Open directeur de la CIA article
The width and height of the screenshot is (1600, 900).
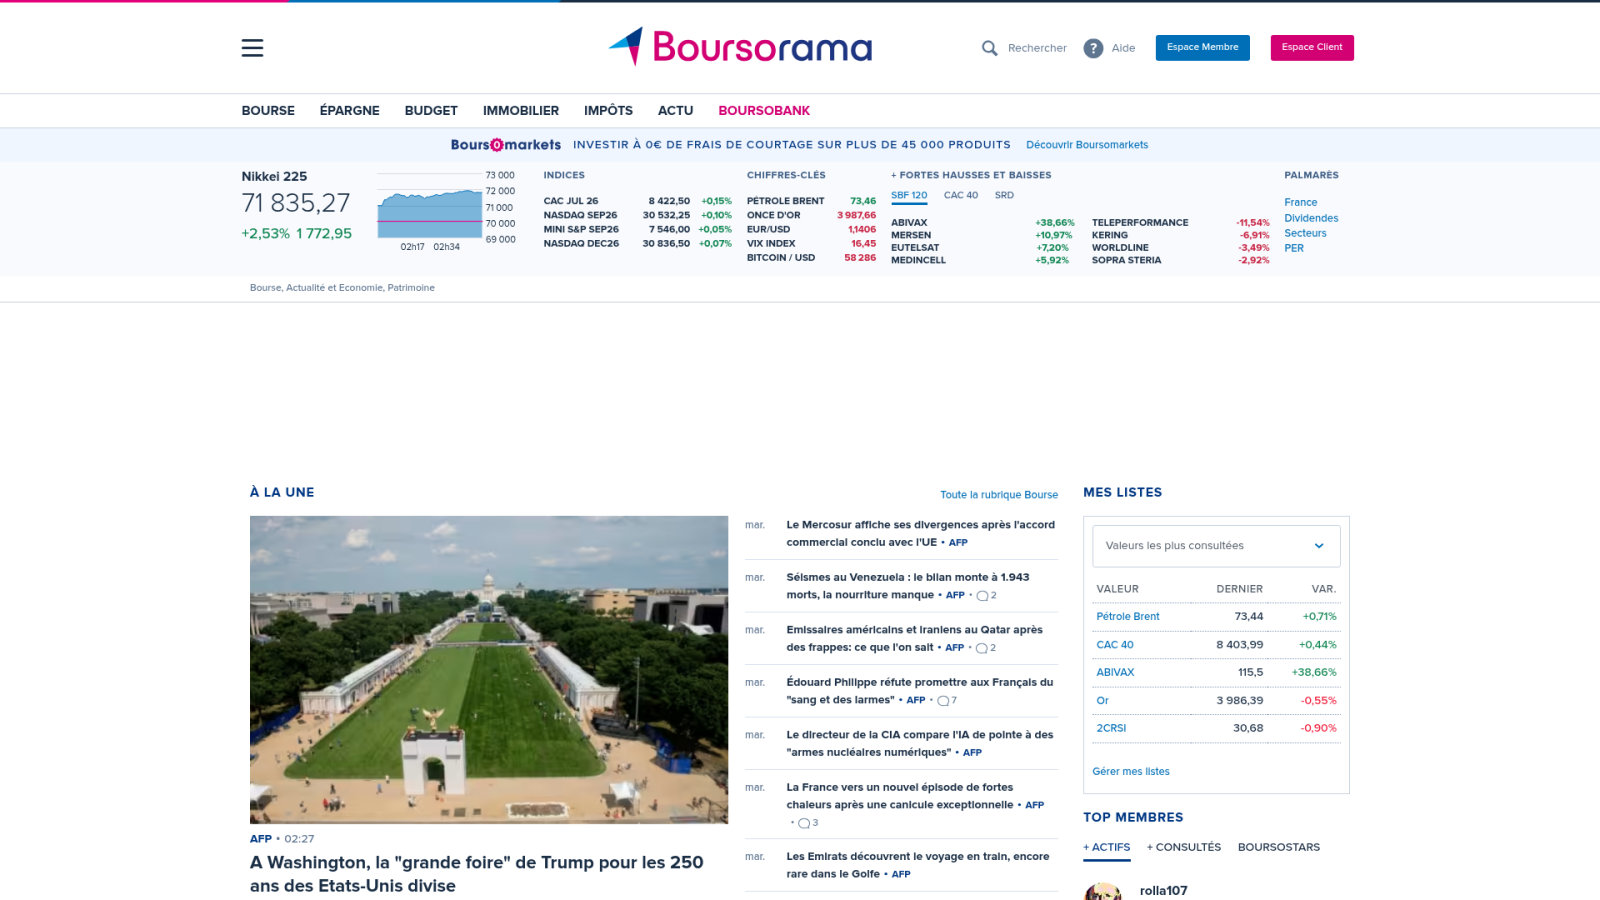pyautogui.click(x=919, y=743)
